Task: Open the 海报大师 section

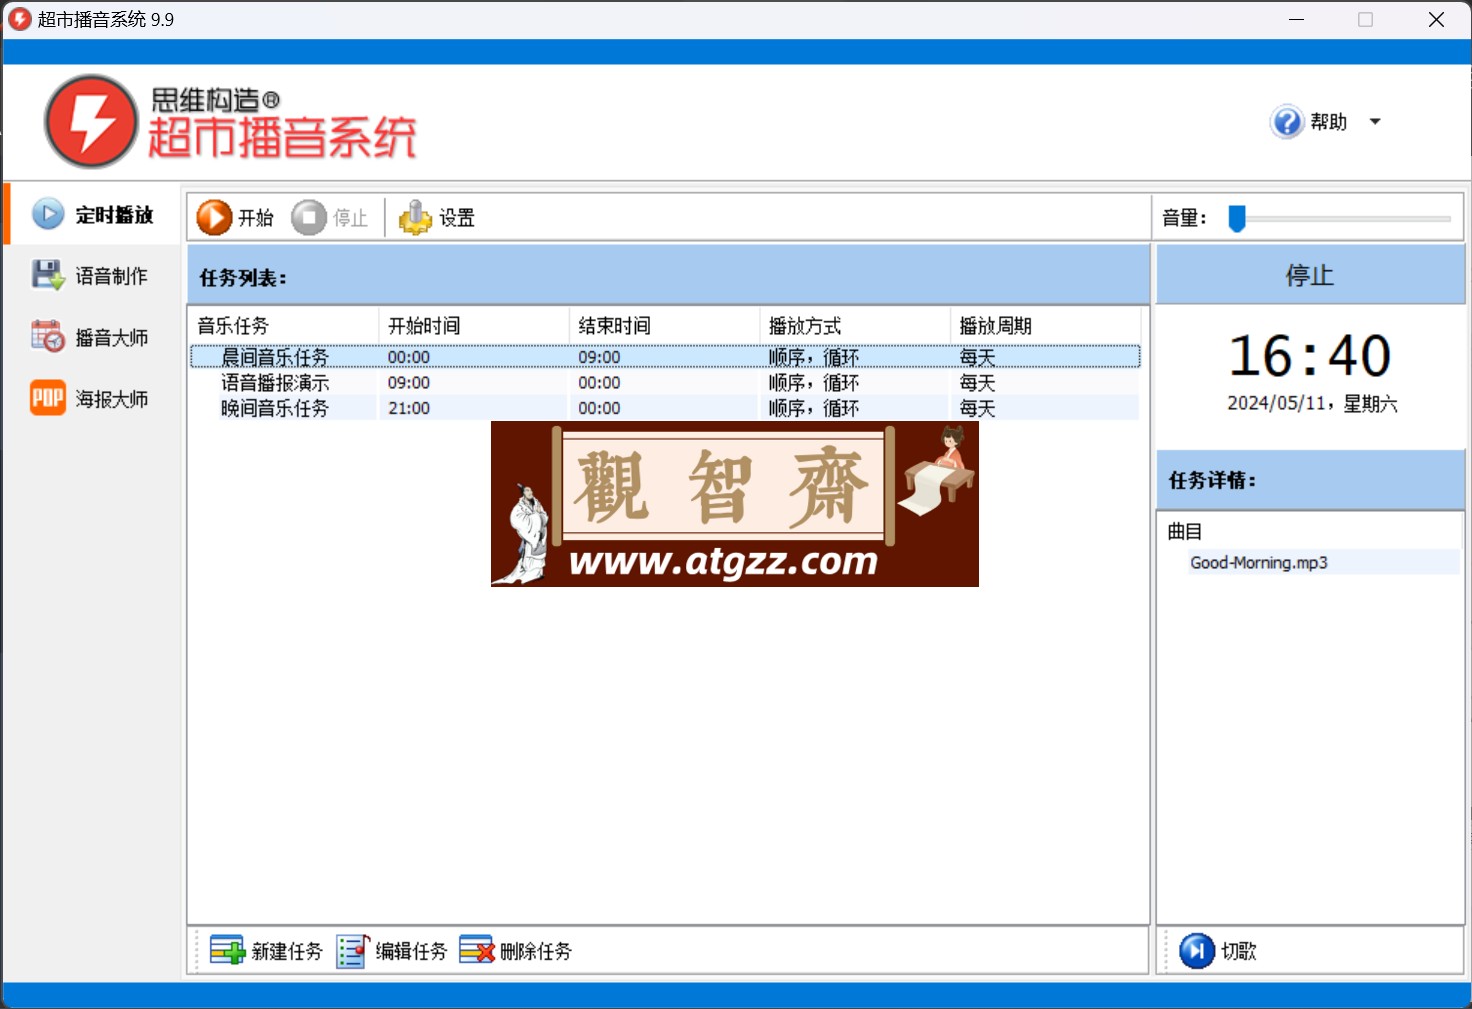Action: tap(93, 398)
